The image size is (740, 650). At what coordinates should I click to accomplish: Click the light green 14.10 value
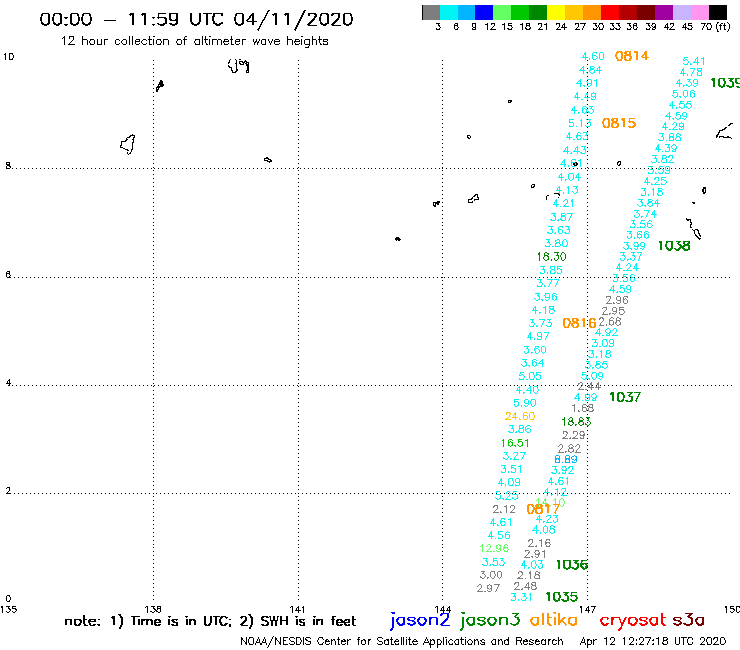click(x=550, y=502)
